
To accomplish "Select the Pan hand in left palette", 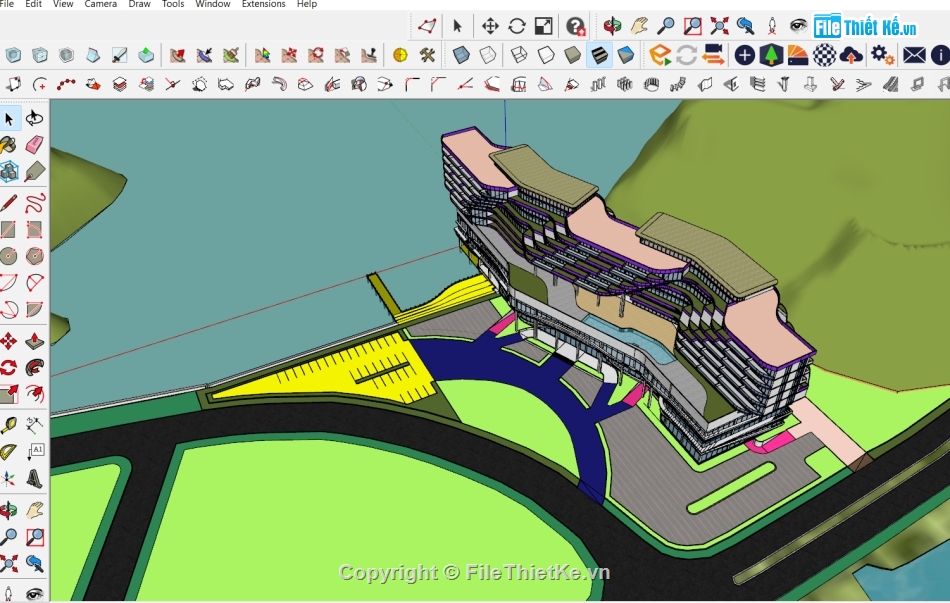I will point(35,510).
